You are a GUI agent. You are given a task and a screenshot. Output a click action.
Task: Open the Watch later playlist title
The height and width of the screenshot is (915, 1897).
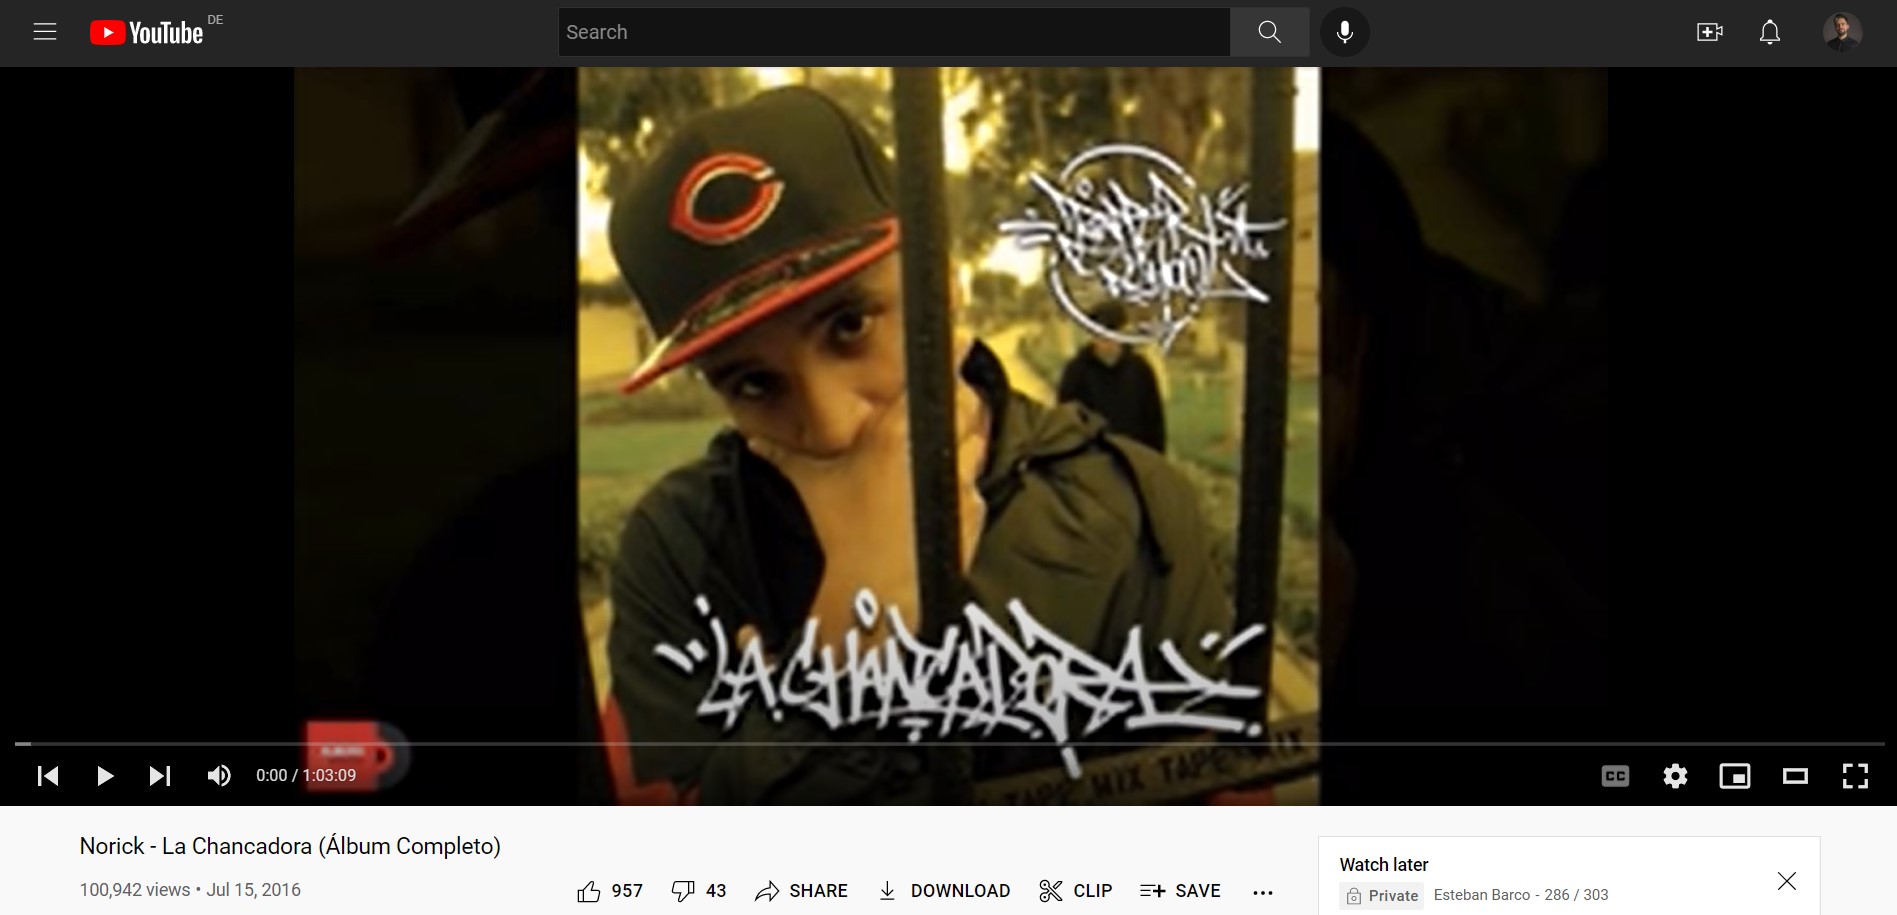tap(1384, 865)
